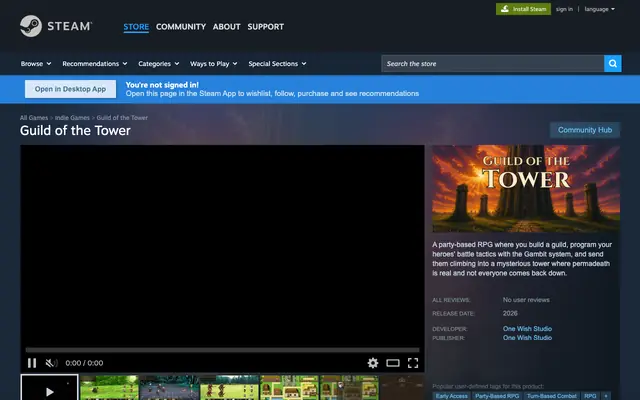Screen dimensions: 640x400
Task: Enter fullscreen video mode
Action: 413,363
